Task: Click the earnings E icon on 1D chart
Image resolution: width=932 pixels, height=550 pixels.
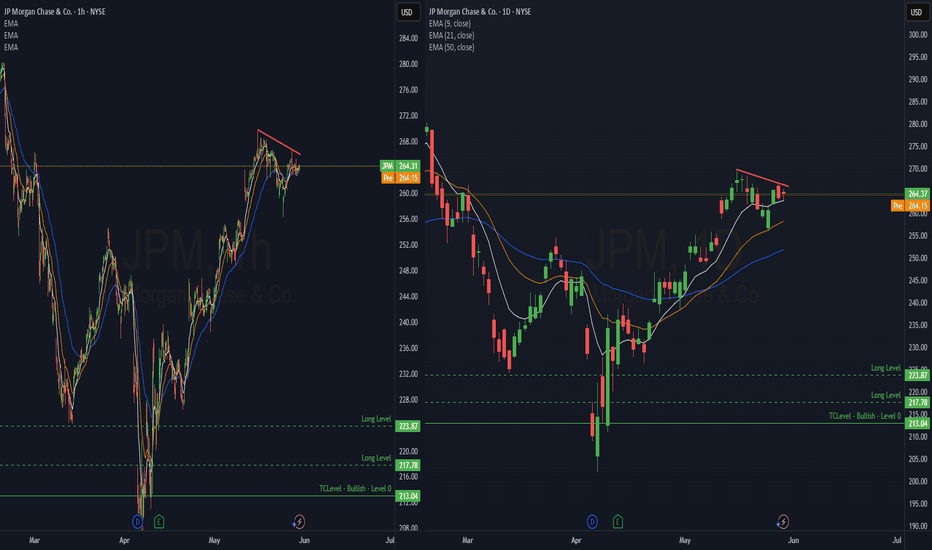Action: 618,522
